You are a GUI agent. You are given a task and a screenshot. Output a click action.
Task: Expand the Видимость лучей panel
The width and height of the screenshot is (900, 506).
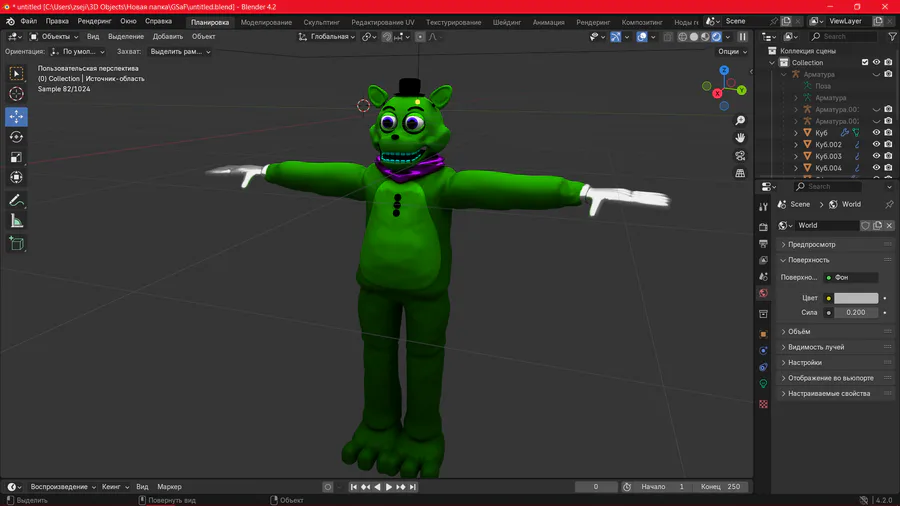point(835,347)
